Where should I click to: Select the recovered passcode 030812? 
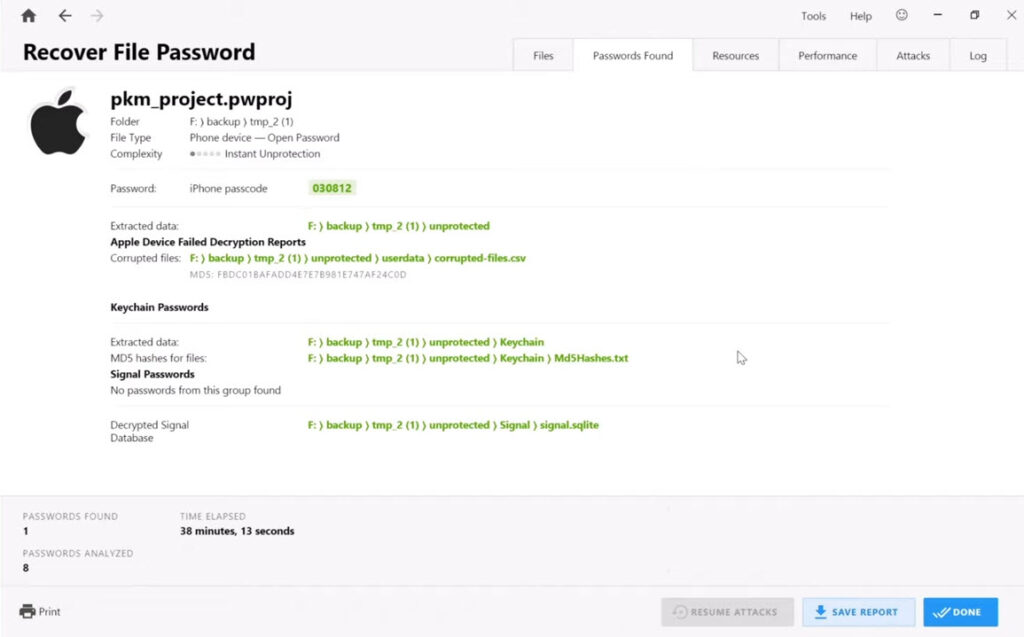(332, 188)
